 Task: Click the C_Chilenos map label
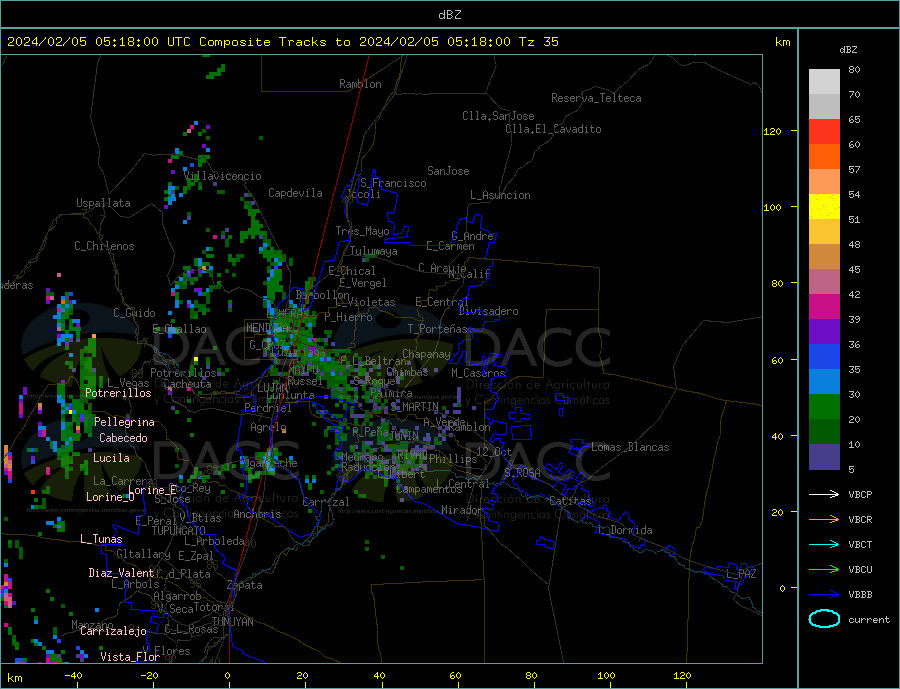(104, 246)
